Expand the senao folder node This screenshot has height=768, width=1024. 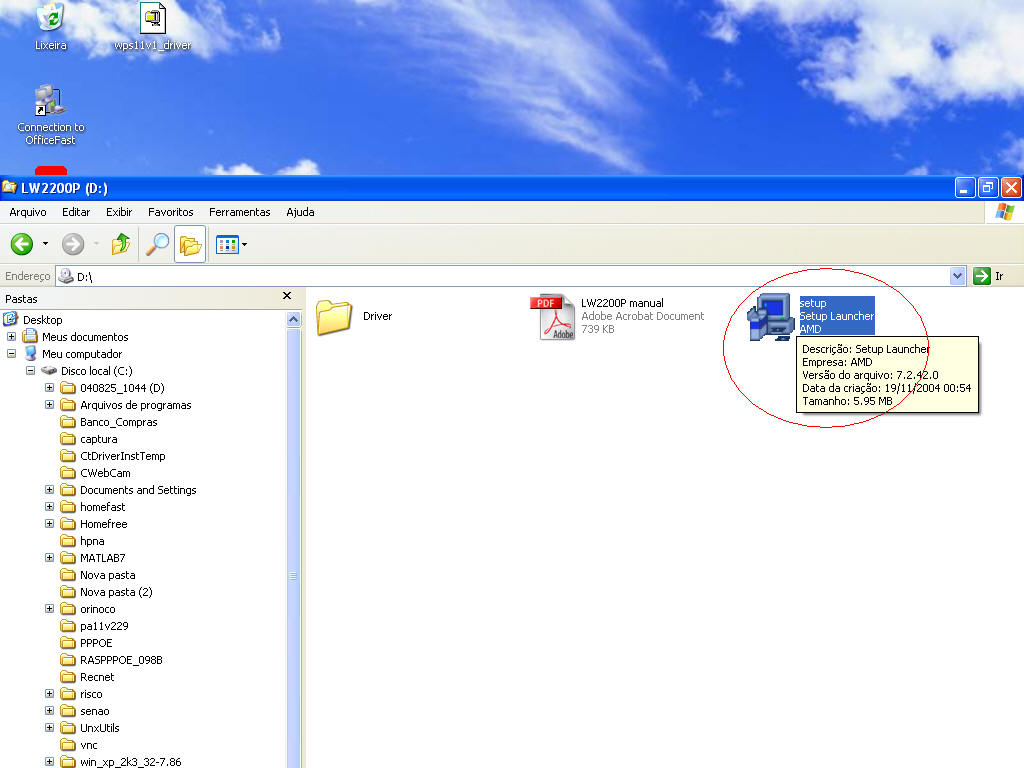tap(49, 711)
